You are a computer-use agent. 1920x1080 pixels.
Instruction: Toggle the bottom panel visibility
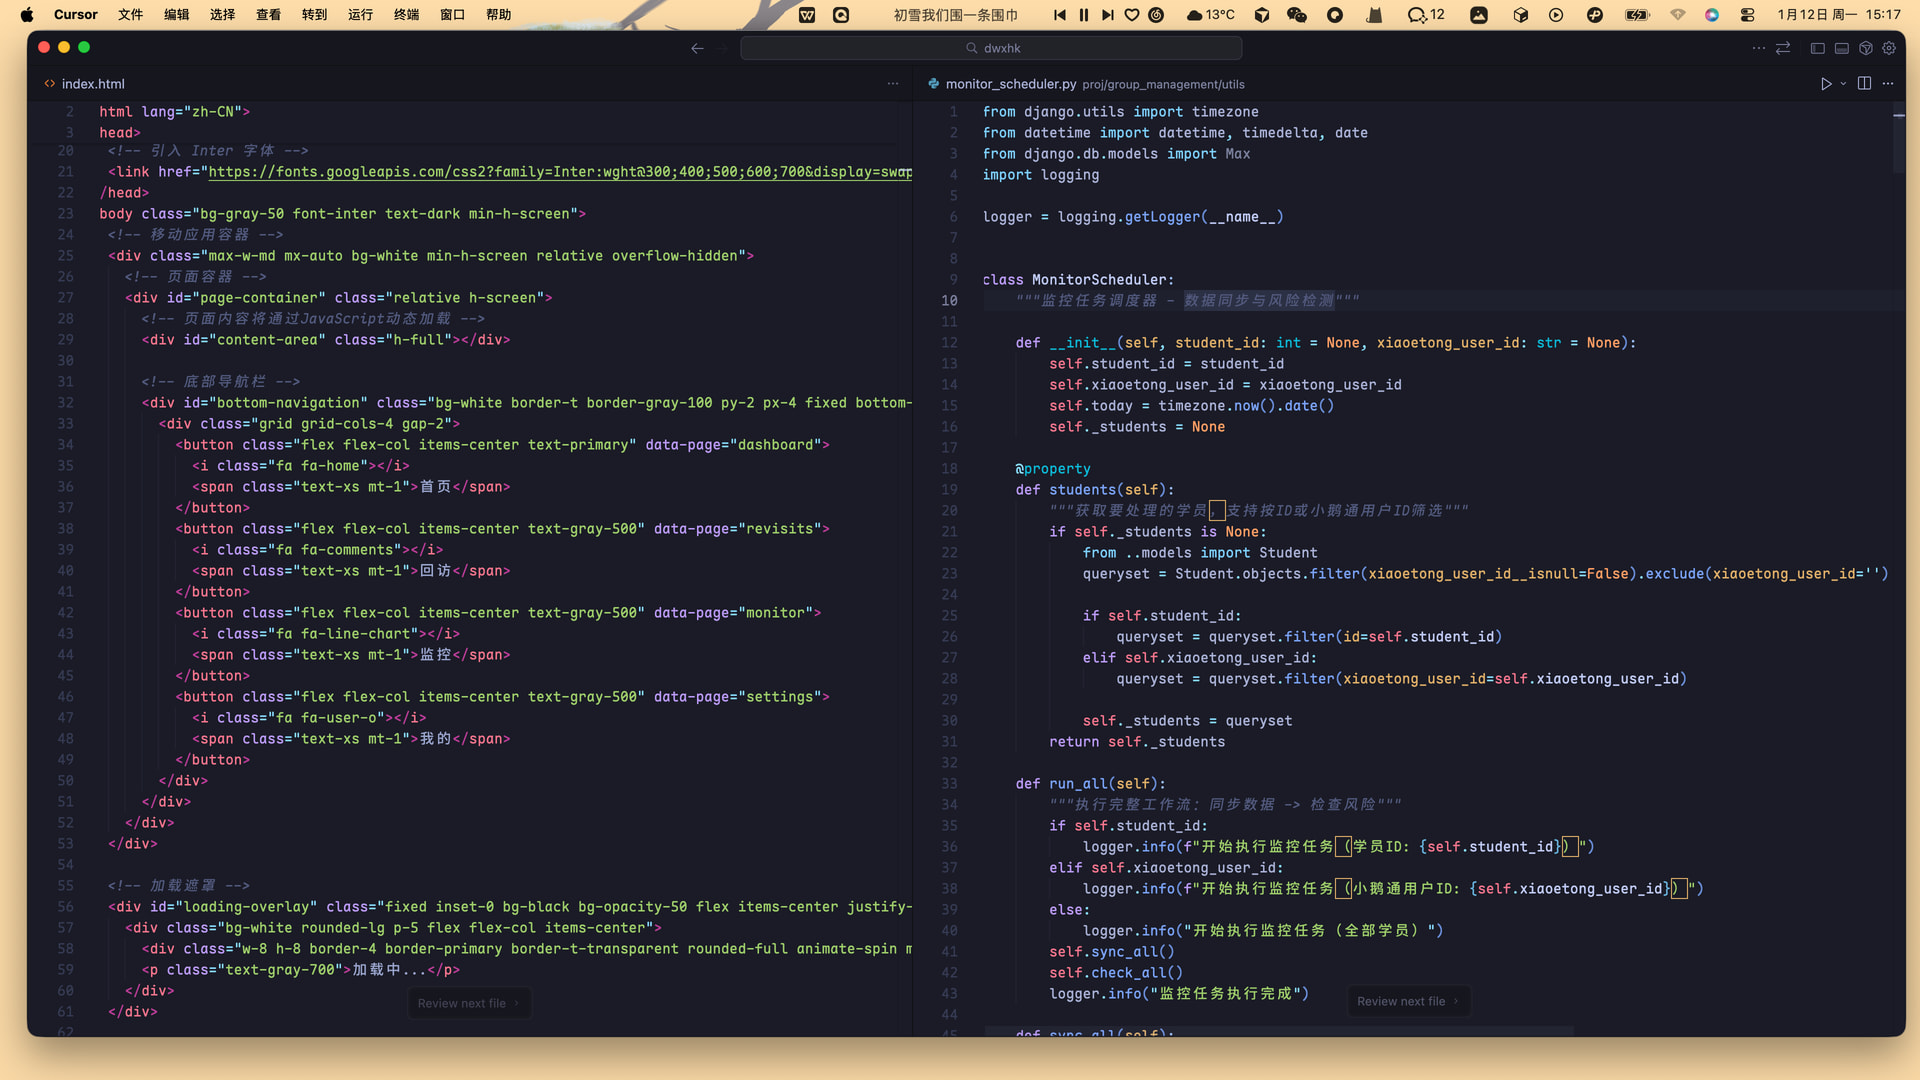coord(1841,48)
